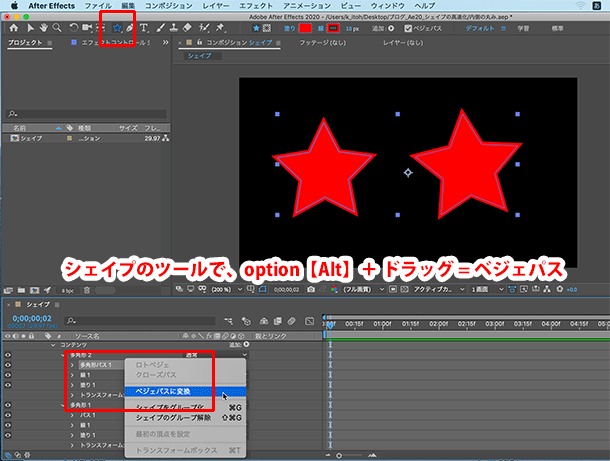Screen dimensions: 610x461
Task: Expand the 多角形パス 1 property
Action: 72,365
